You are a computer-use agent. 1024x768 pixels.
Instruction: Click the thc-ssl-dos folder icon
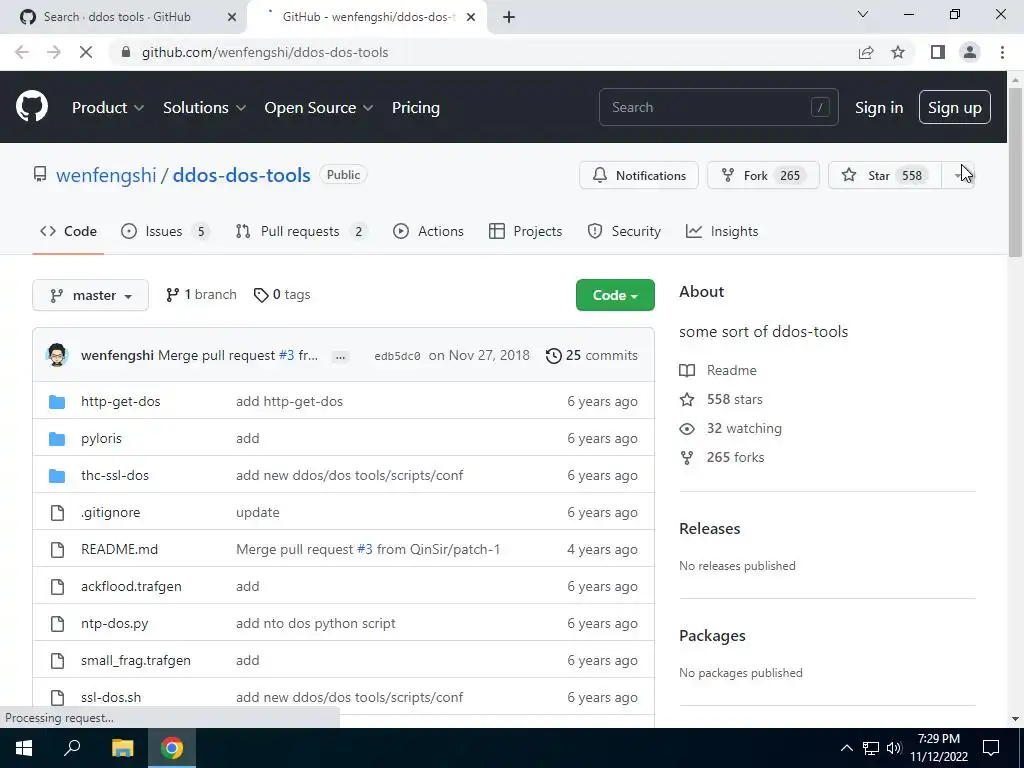(x=57, y=476)
